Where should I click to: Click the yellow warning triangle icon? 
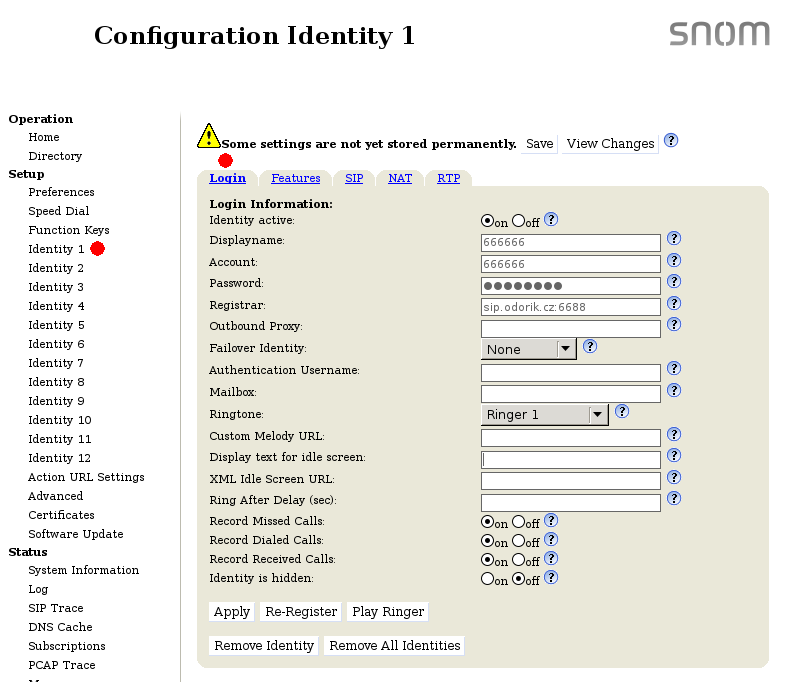tap(208, 136)
